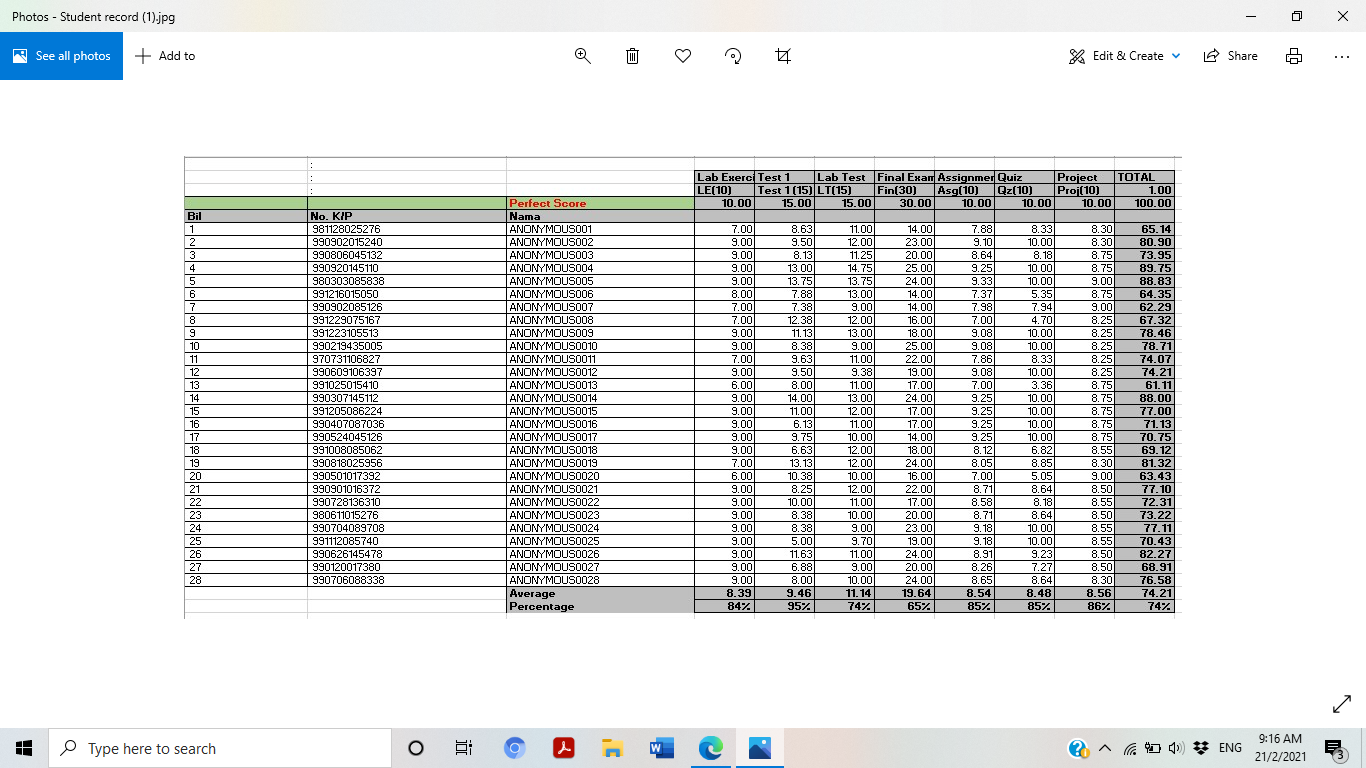Minimize the Photos window
This screenshot has height=768, width=1366.
(x=1251, y=16)
